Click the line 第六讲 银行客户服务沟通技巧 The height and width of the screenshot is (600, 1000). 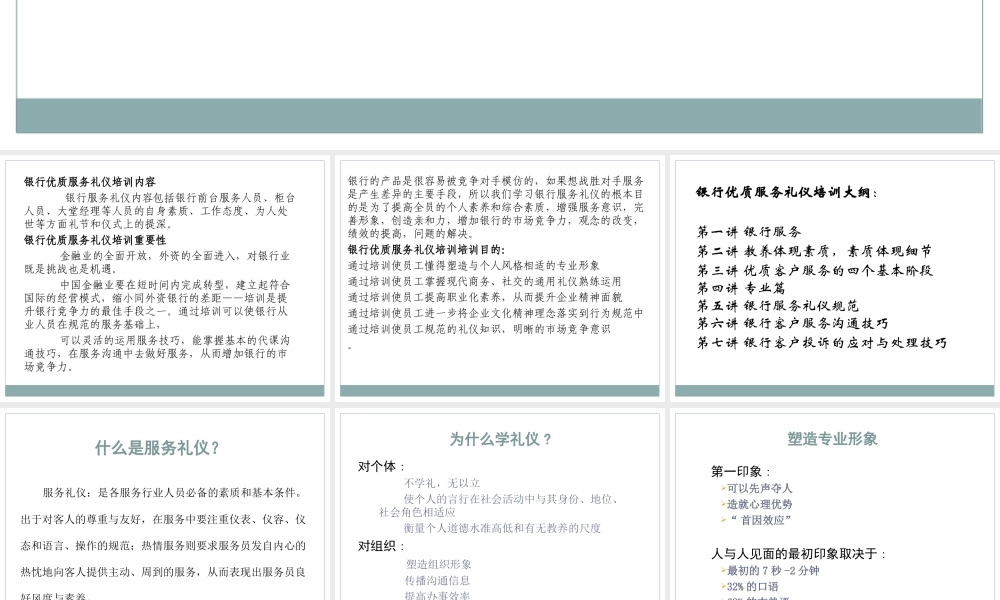(792, 324)
